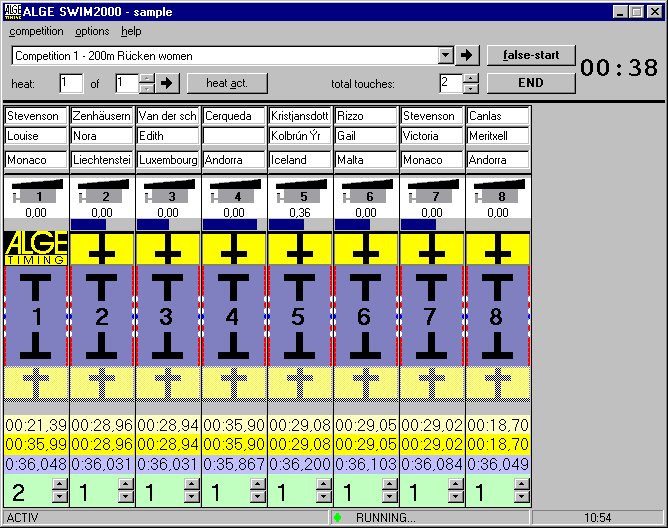Click swimming lane 5 pool area

click(x=300, y=316)
